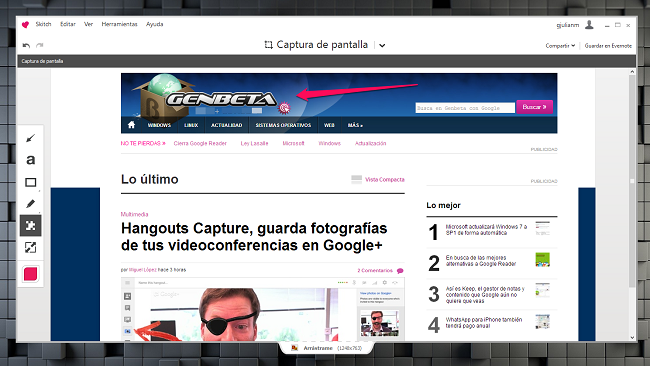The width and height of the screenshot is (650, 366).
Task: Click the home icon in Genbeta navbar
Action: (131, 125)
